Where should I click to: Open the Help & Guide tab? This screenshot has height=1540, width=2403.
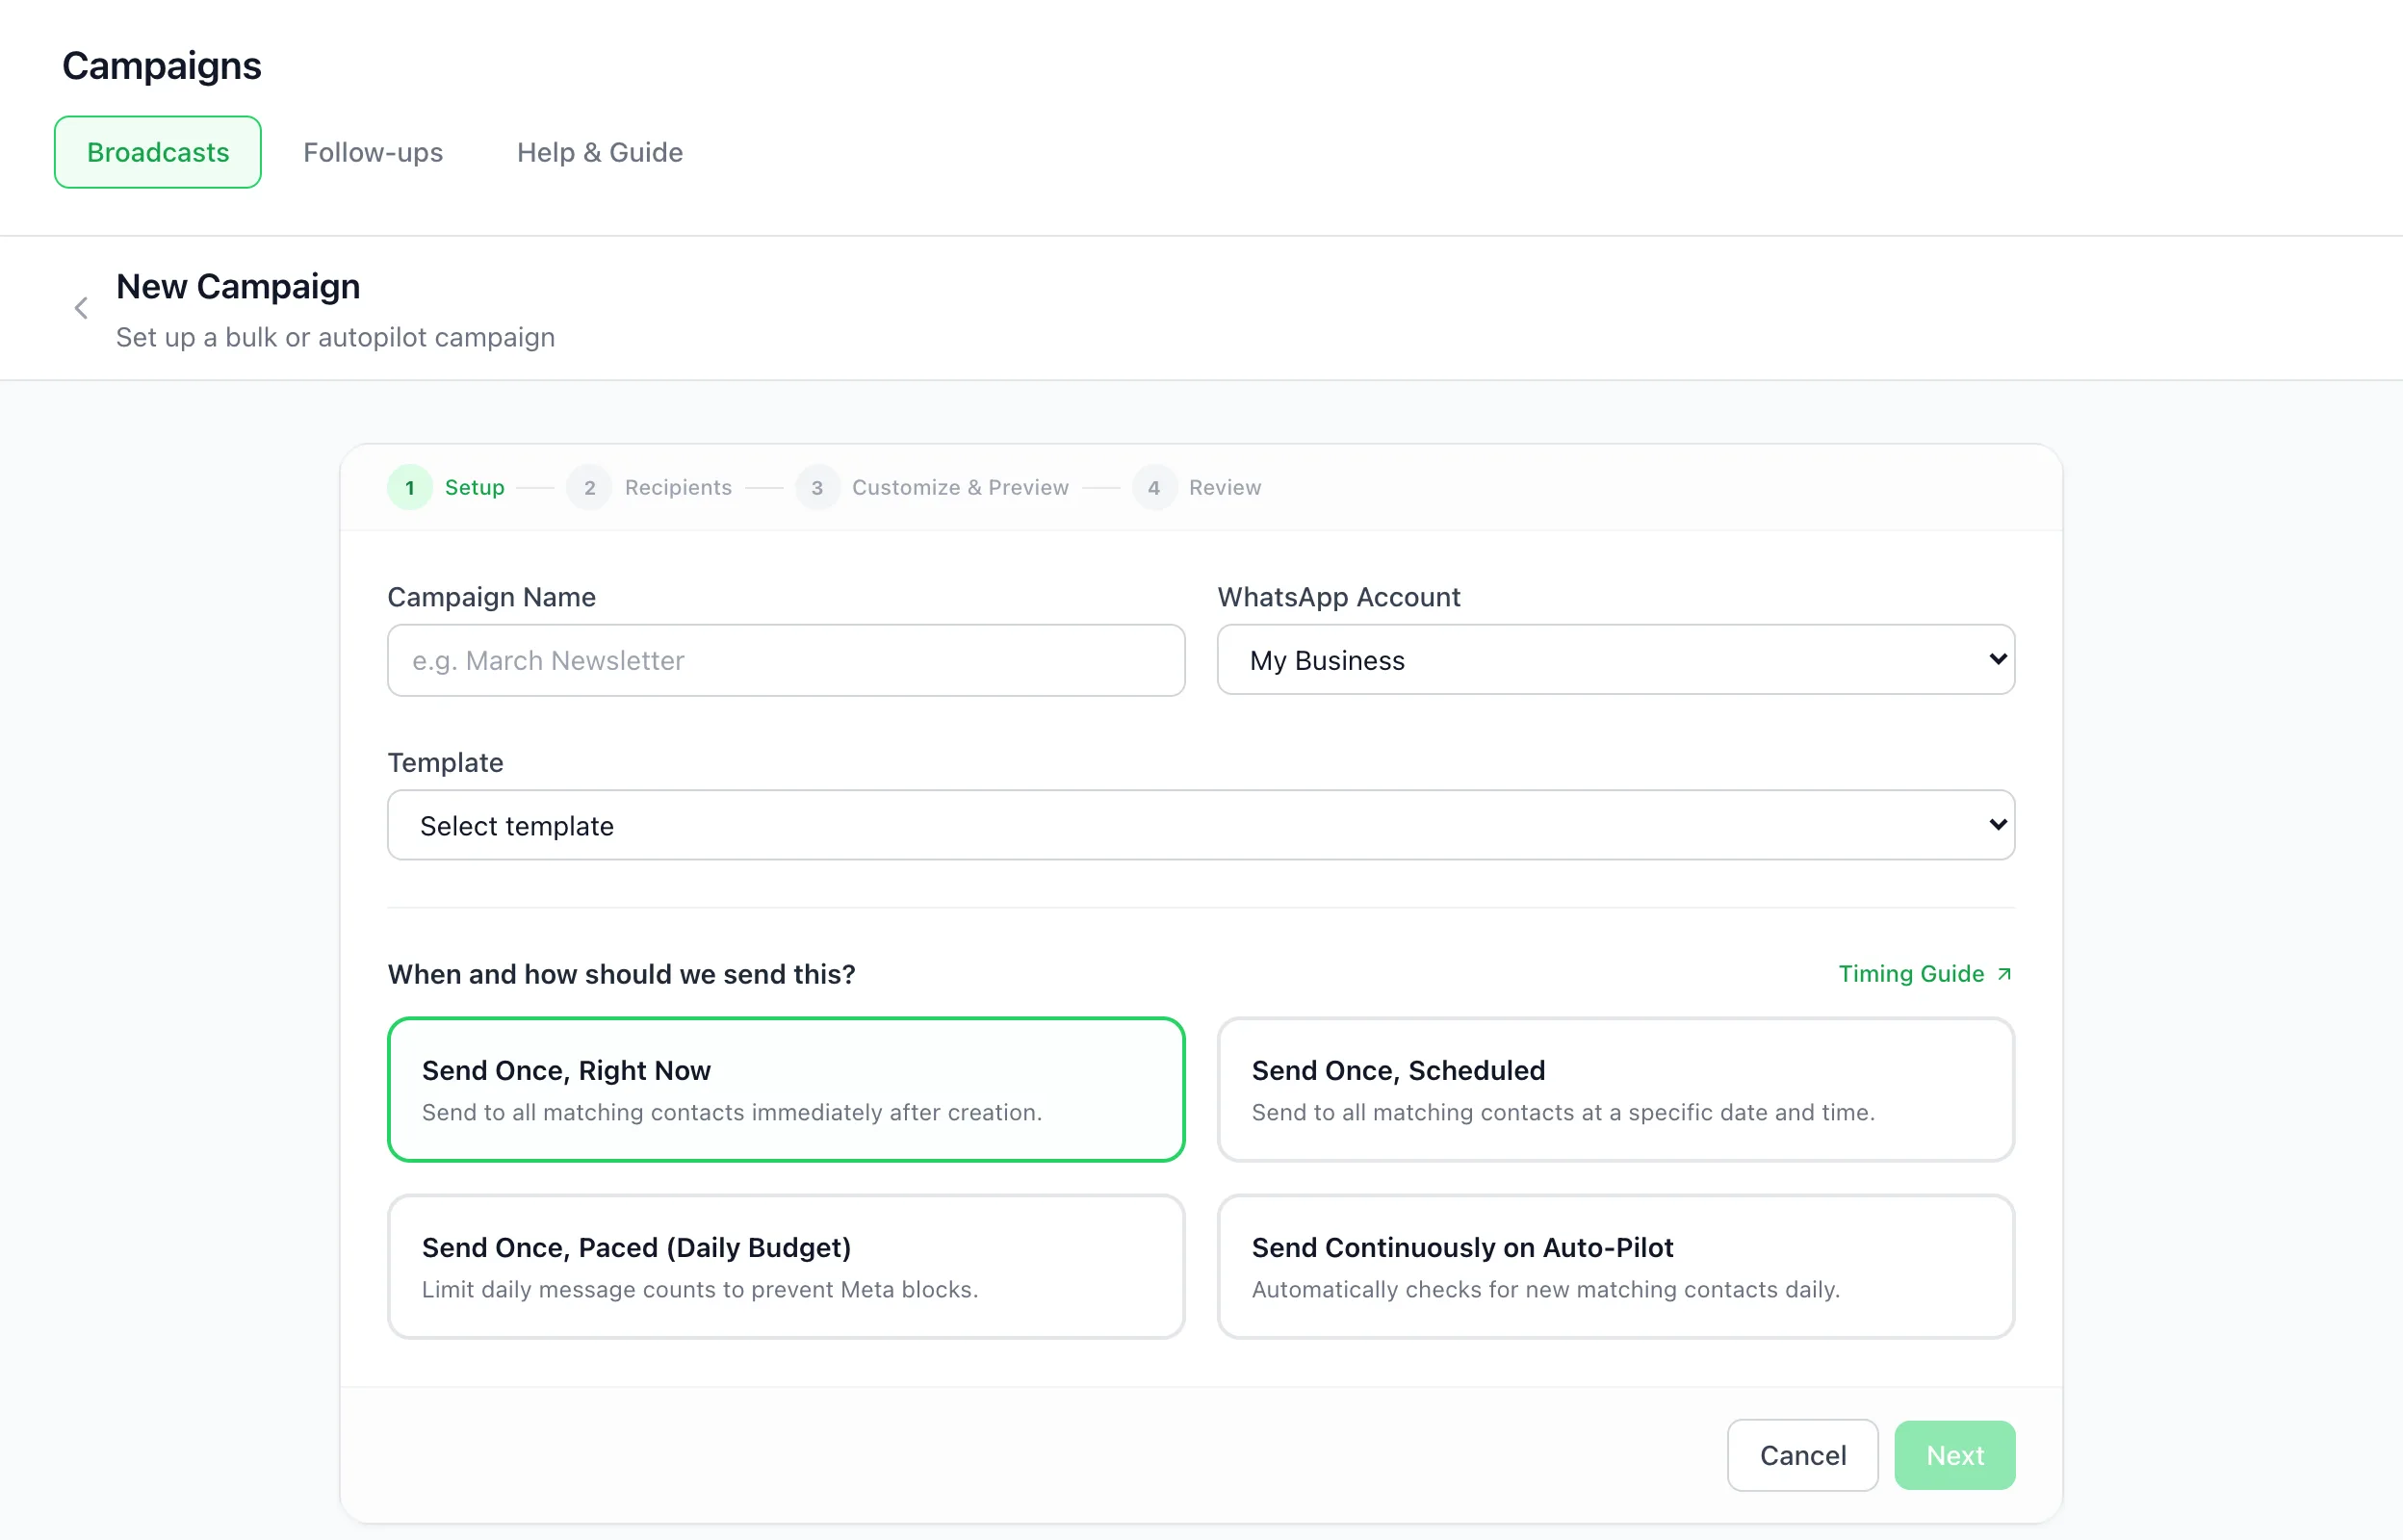[x=600, y=152]
